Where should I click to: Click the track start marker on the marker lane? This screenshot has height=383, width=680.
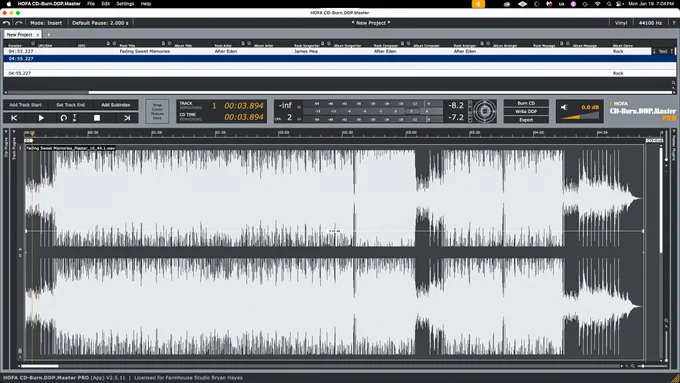(x=28, y=141)
